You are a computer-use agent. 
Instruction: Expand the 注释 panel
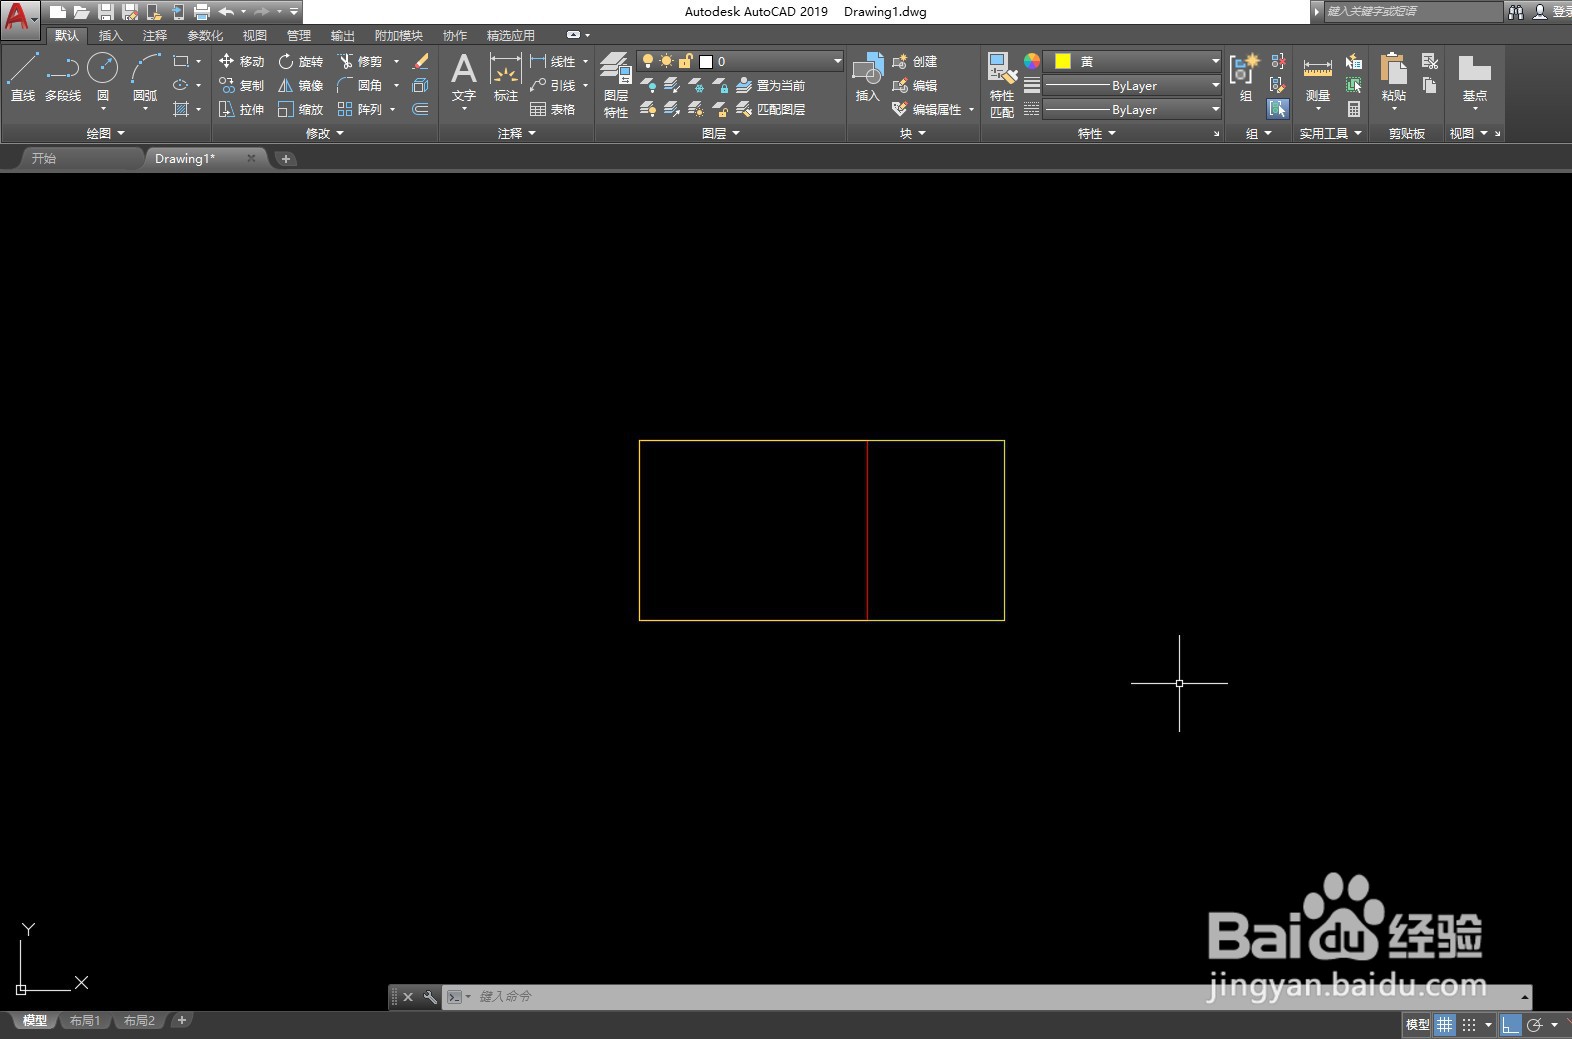click(x=517, y=133)
